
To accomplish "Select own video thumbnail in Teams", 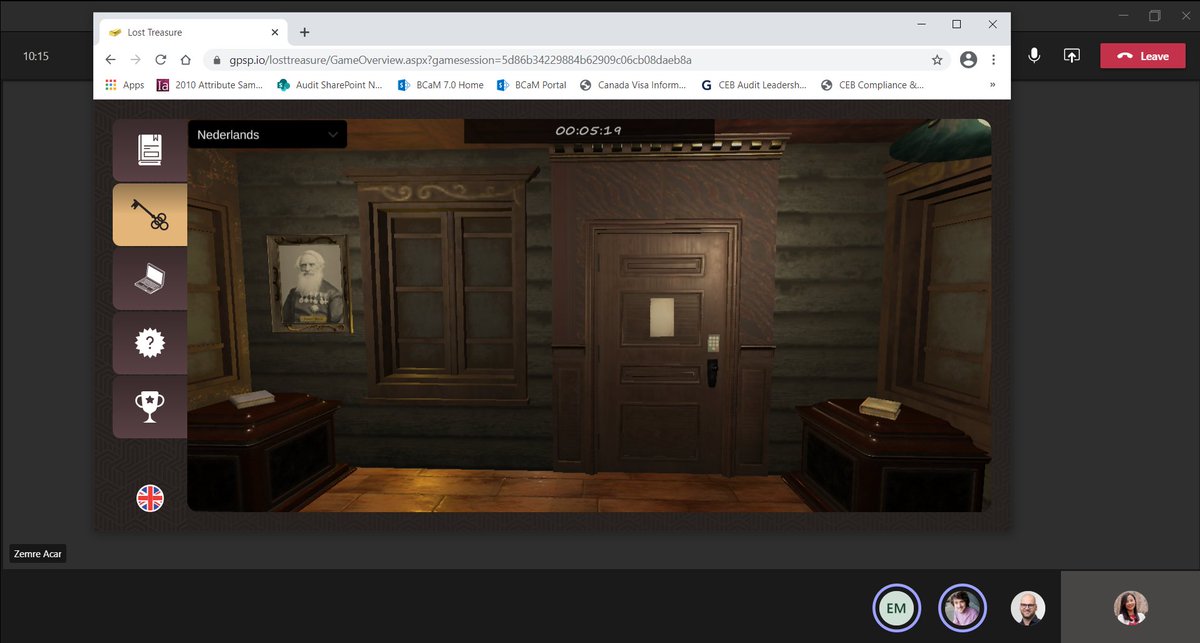I will coord(1131,607).
